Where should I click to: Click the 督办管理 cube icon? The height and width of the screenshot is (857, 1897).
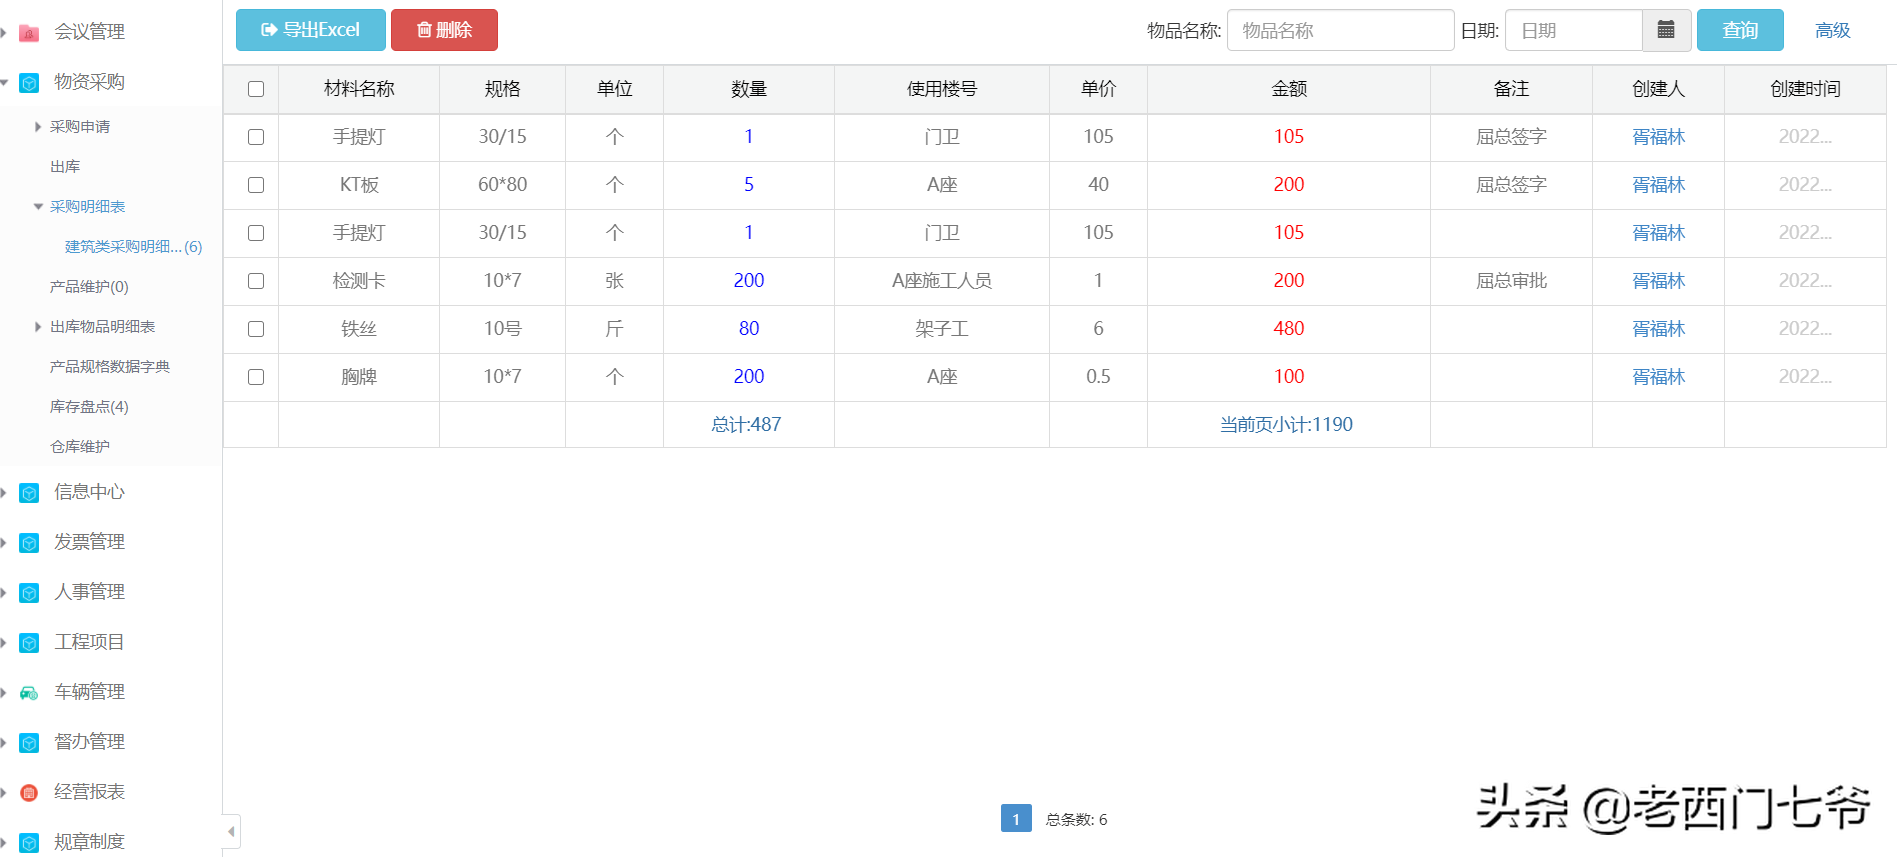pos(29,743)
